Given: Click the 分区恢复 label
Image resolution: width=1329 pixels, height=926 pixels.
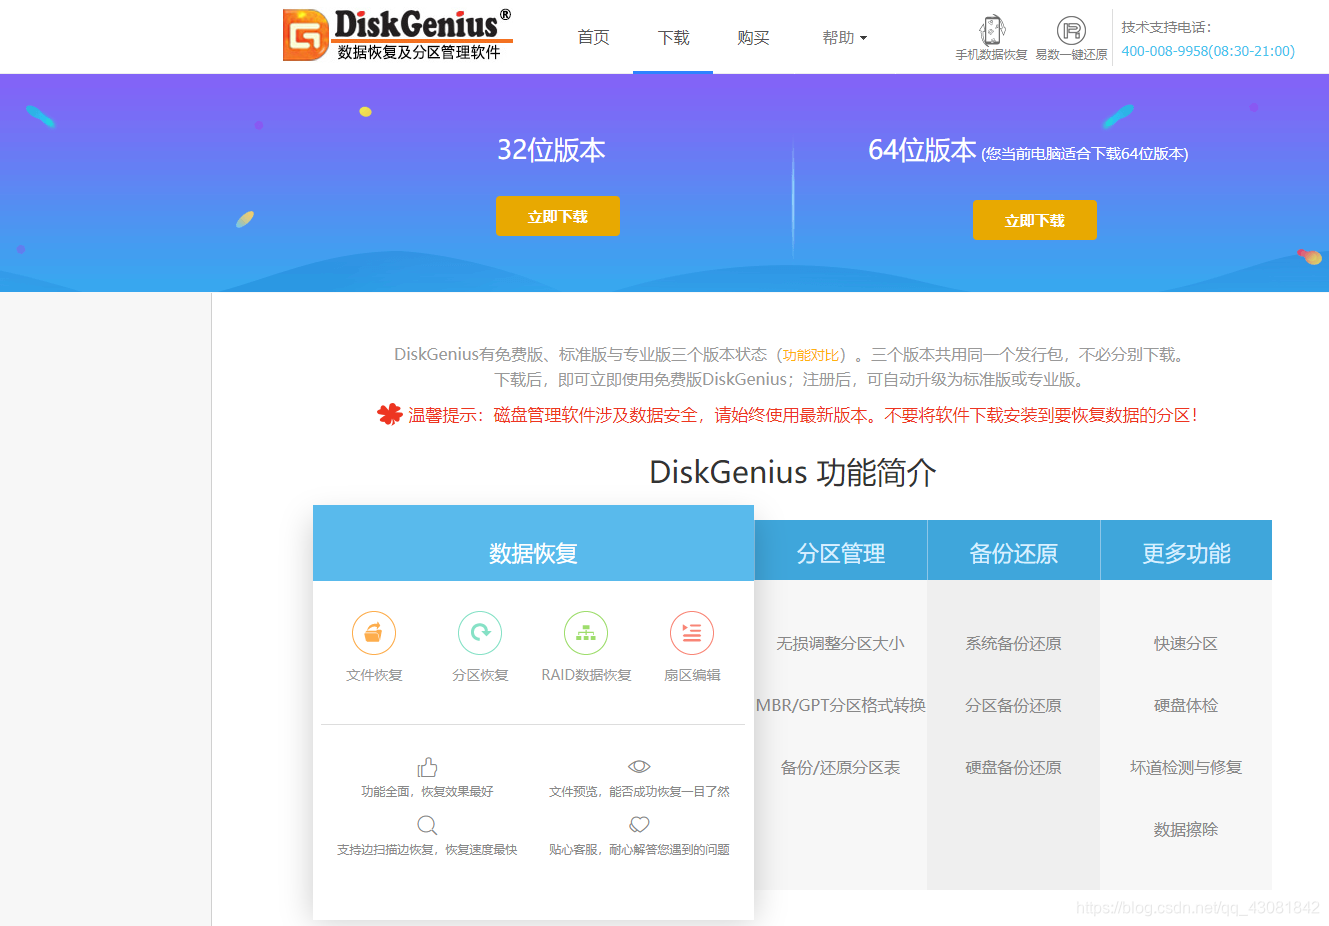Looking at the screenshot, I should click(x=480, y=675).
